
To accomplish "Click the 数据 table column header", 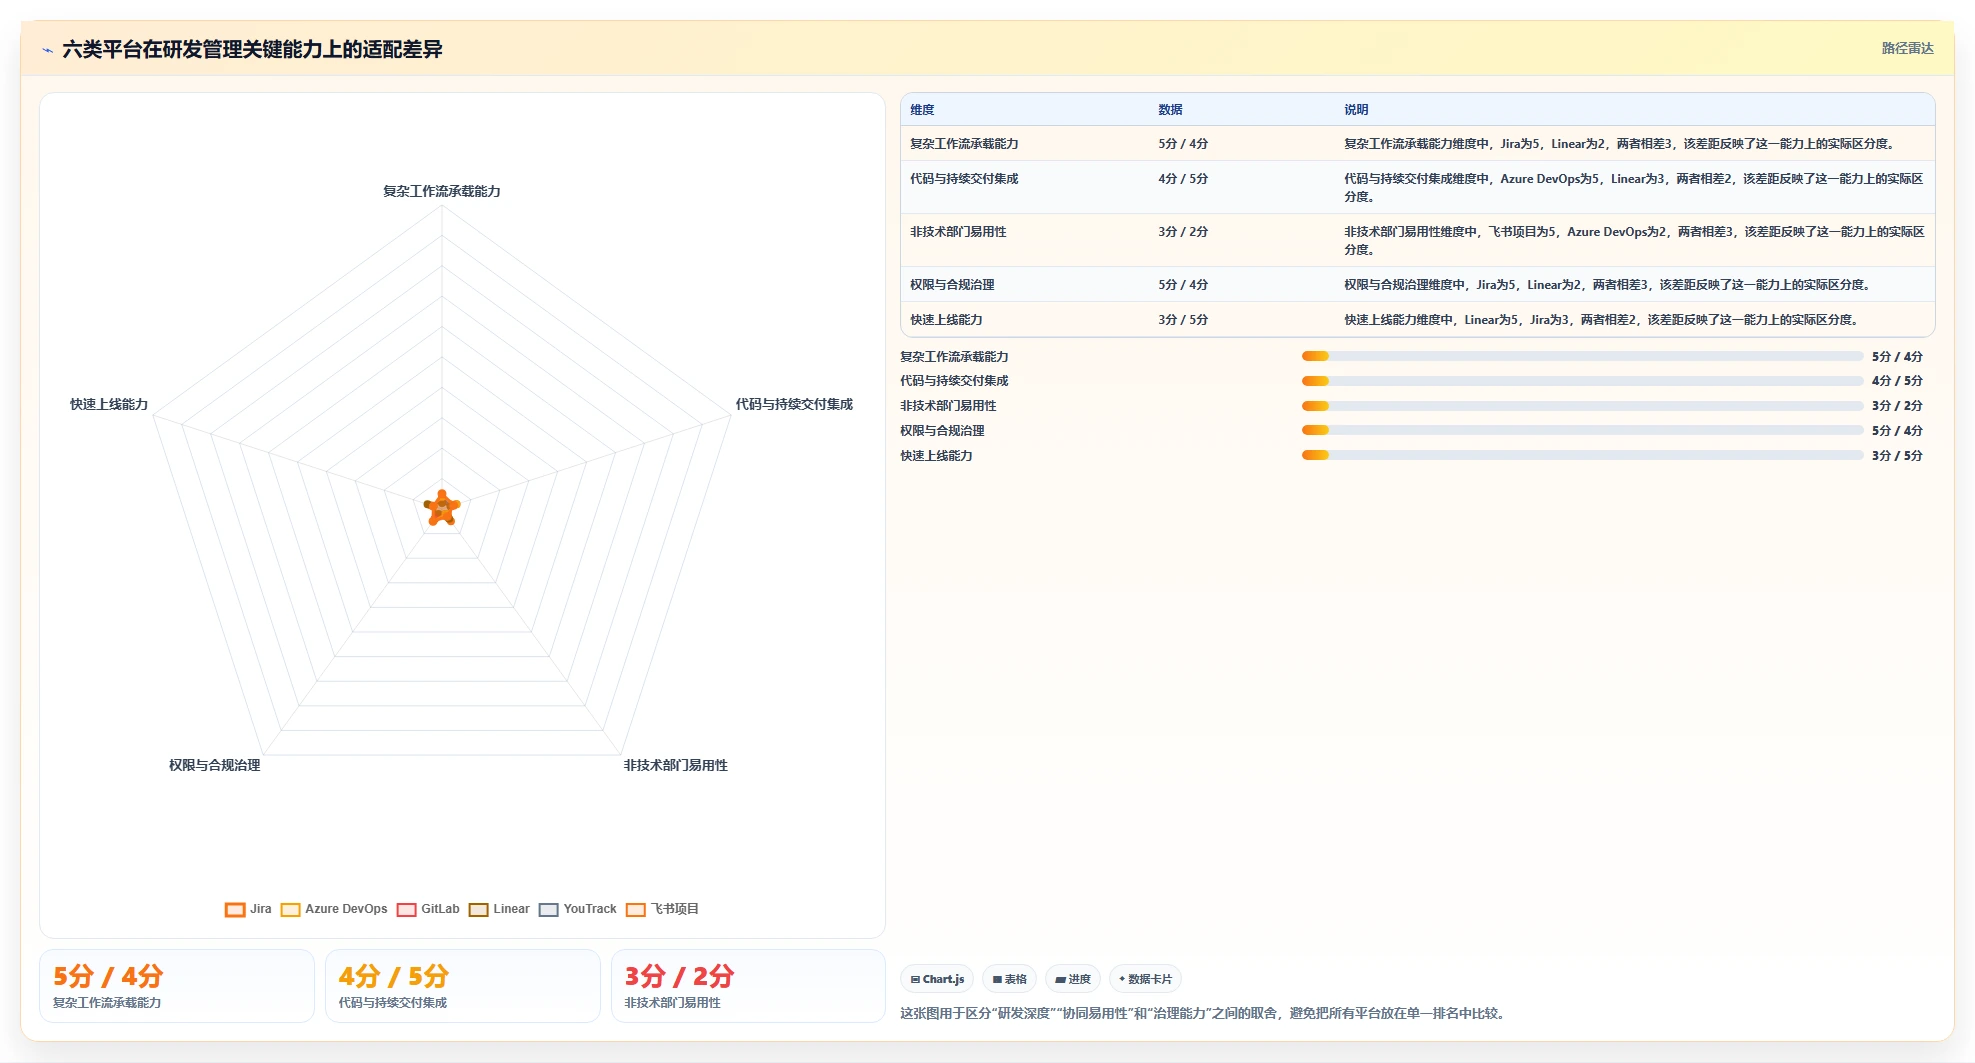I will (x=1170, y=110).
